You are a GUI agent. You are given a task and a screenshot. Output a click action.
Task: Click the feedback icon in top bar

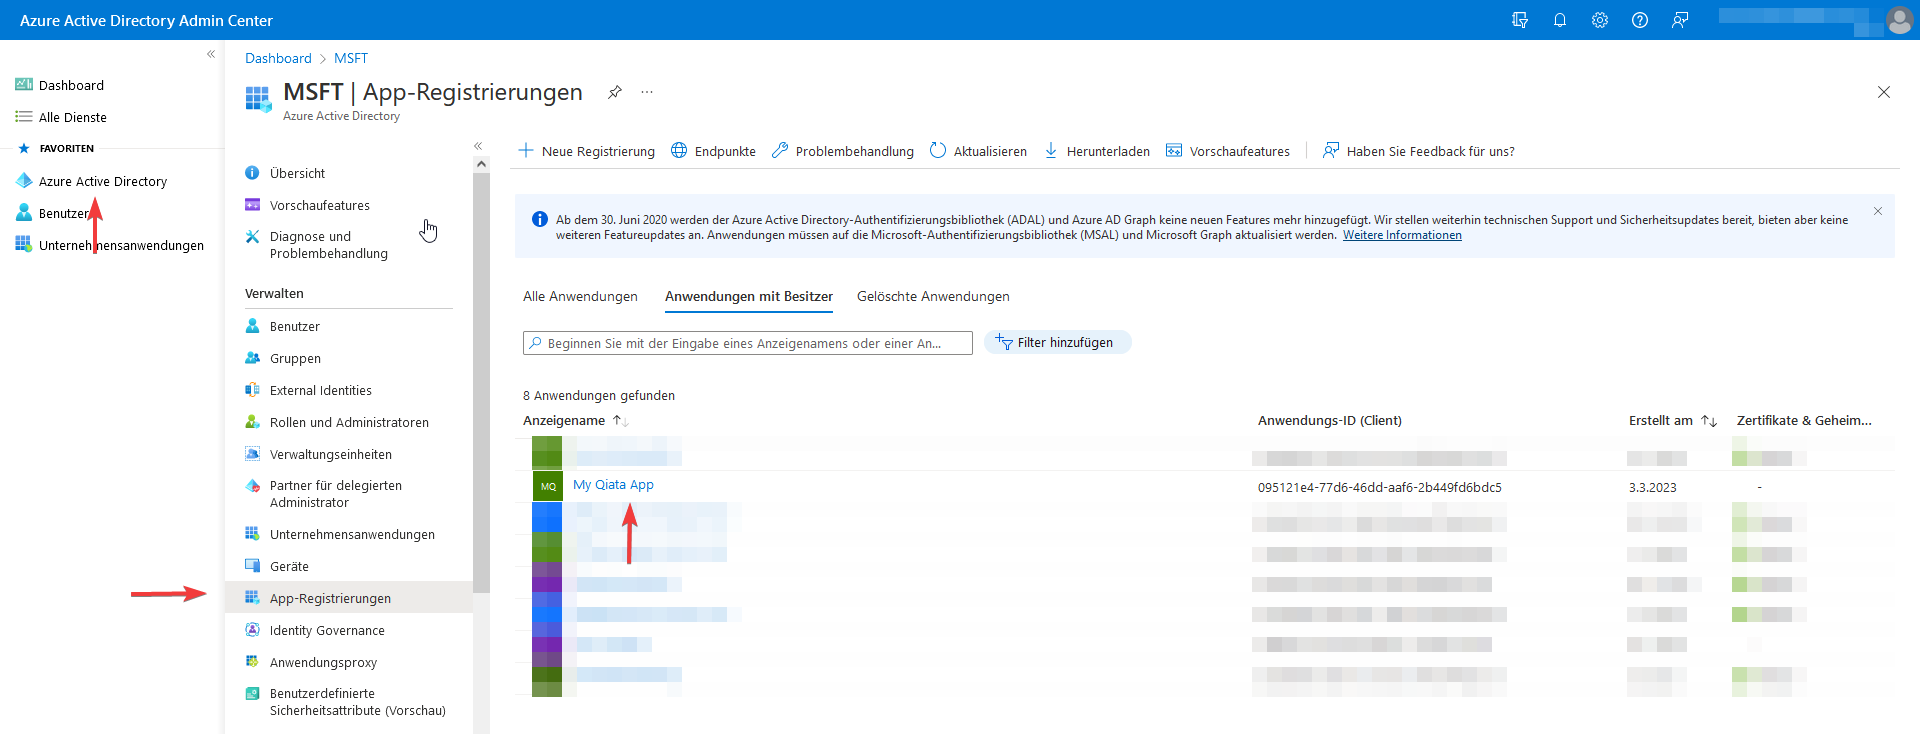click(x=1679, y=20)
